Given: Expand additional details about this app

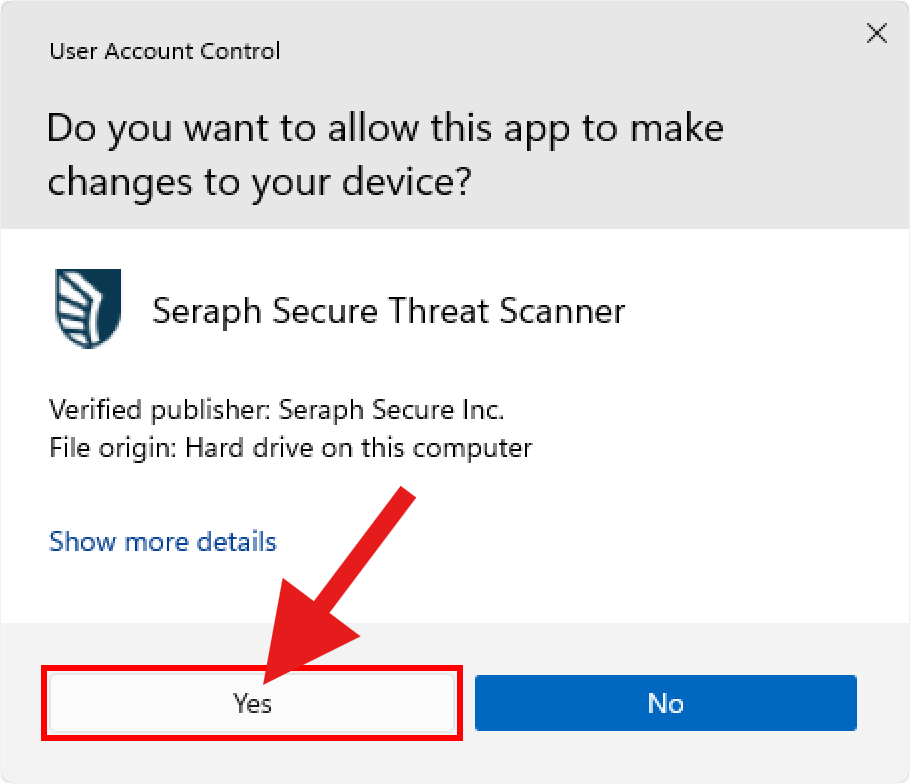Looking at the screenshot, I should coord(163,542).
